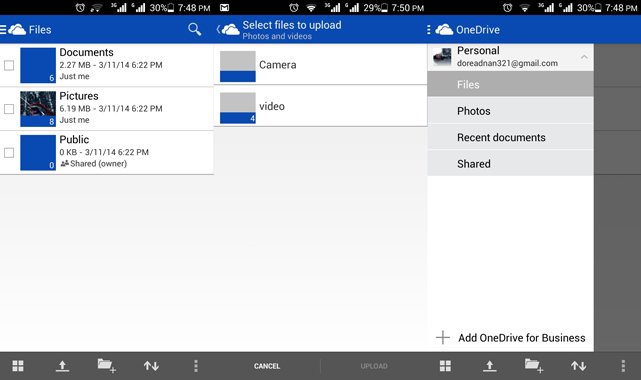Tick the checkbox next to Public folder

tap(9, 153)
